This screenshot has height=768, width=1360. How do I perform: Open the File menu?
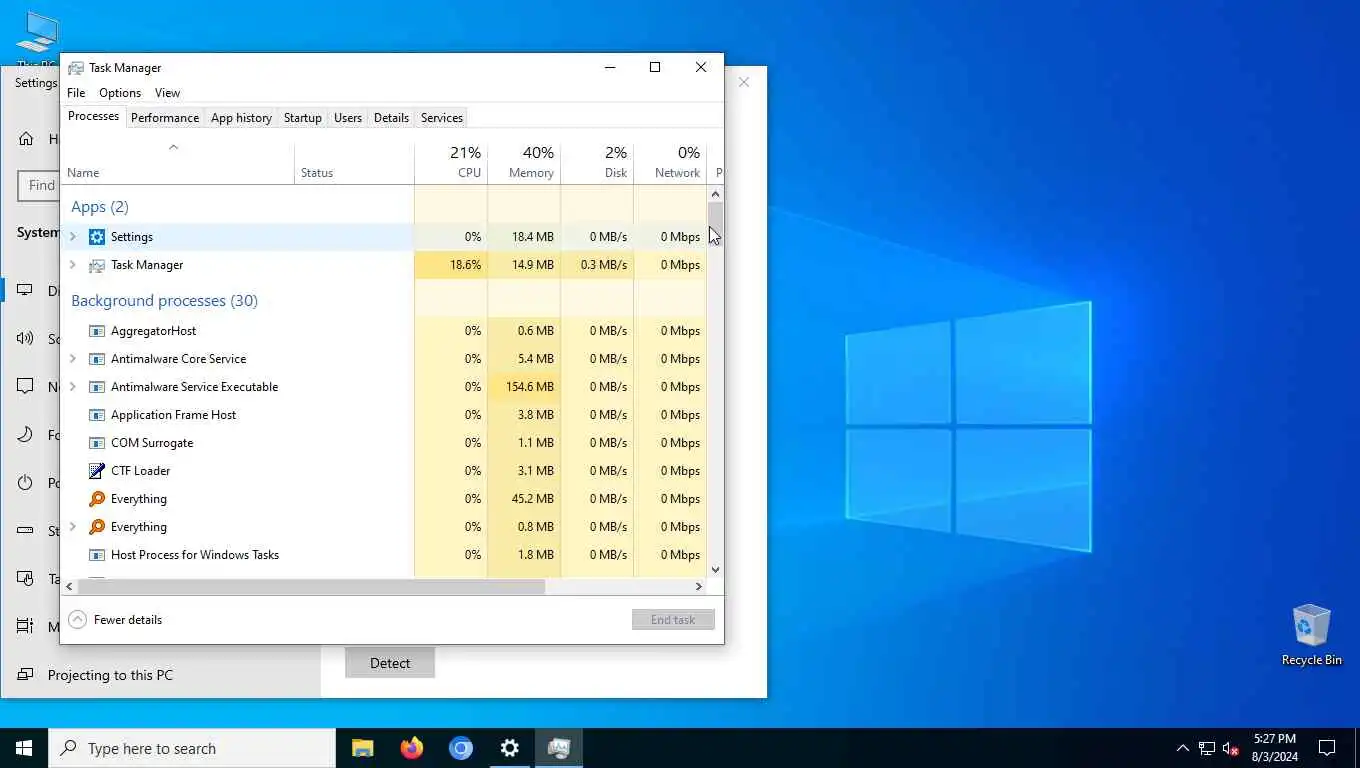tap(76, 93)
